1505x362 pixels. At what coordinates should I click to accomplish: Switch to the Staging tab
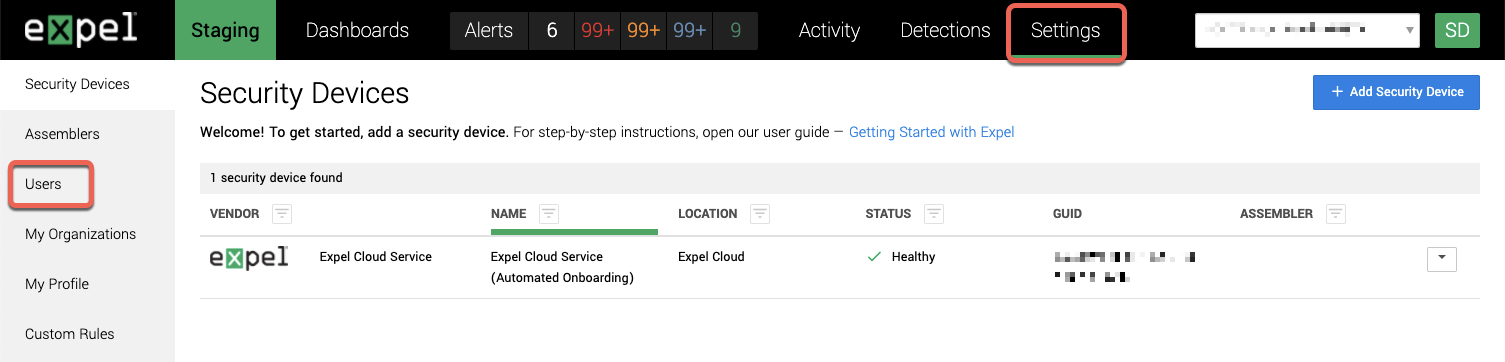(225, 30)
